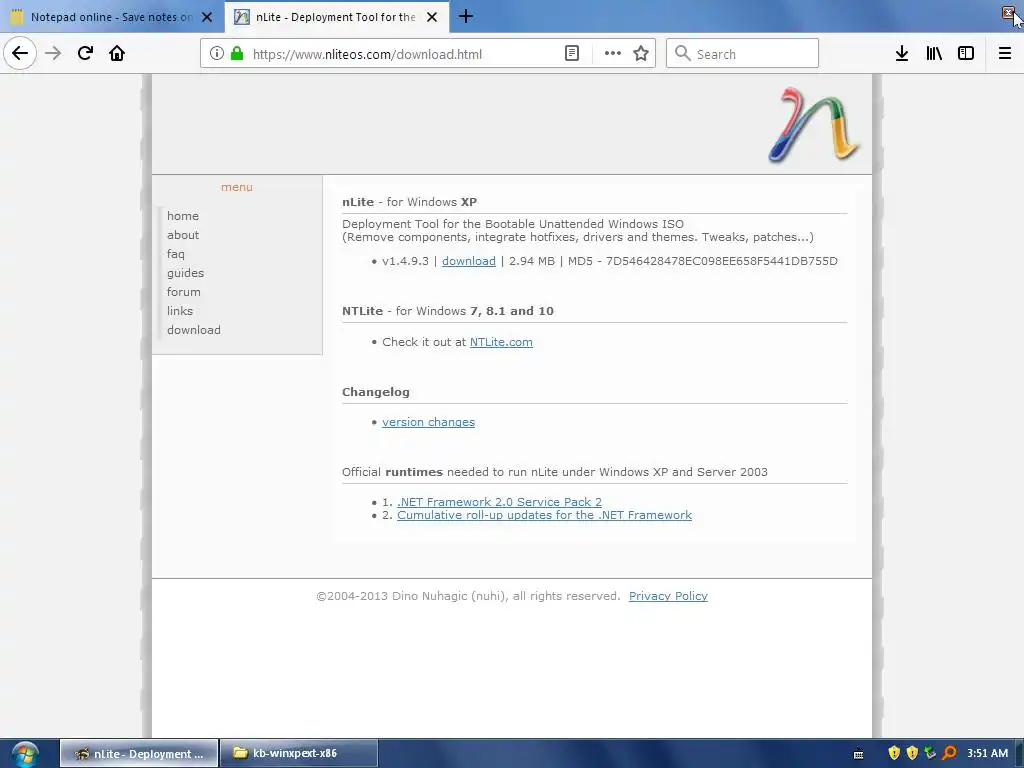Close the nLite Deployment Tool tab

(x=432, y=17)
